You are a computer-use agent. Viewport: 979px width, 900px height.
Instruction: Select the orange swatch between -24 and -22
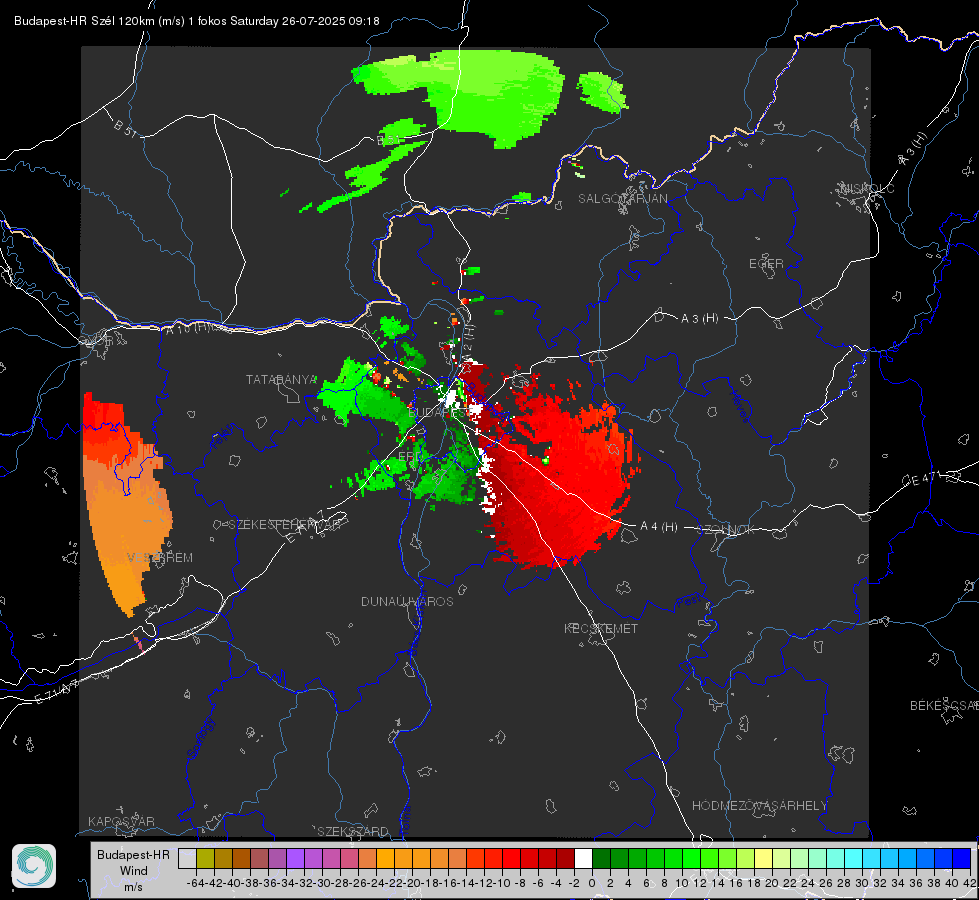pos(385,858)
